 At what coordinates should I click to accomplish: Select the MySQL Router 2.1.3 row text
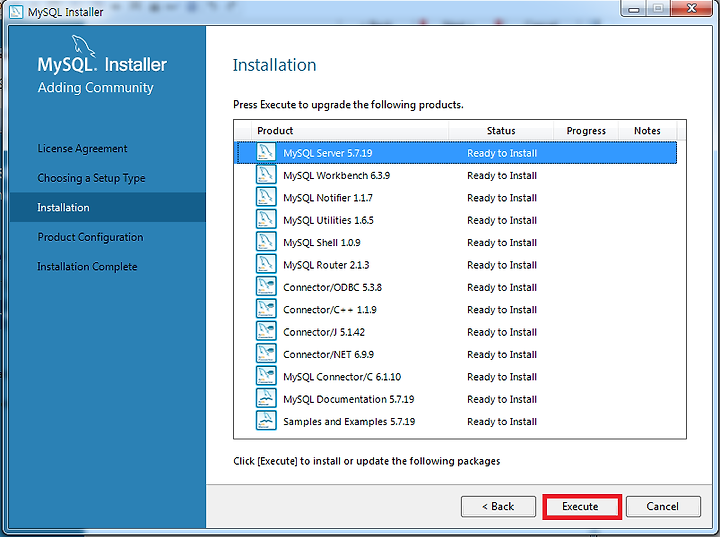(x=326, y=265)
